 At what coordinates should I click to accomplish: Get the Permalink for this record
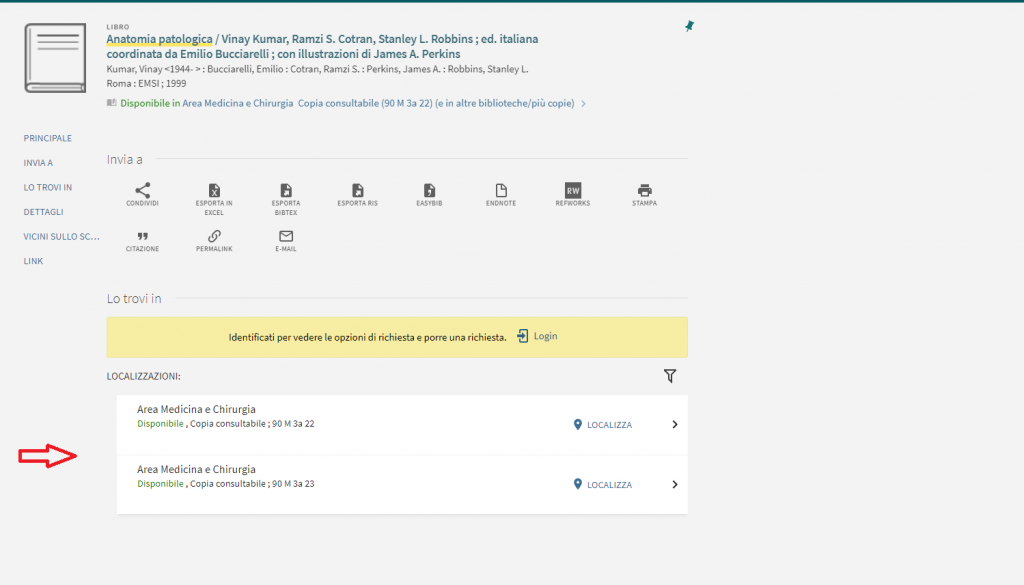(x=214, y=236)
